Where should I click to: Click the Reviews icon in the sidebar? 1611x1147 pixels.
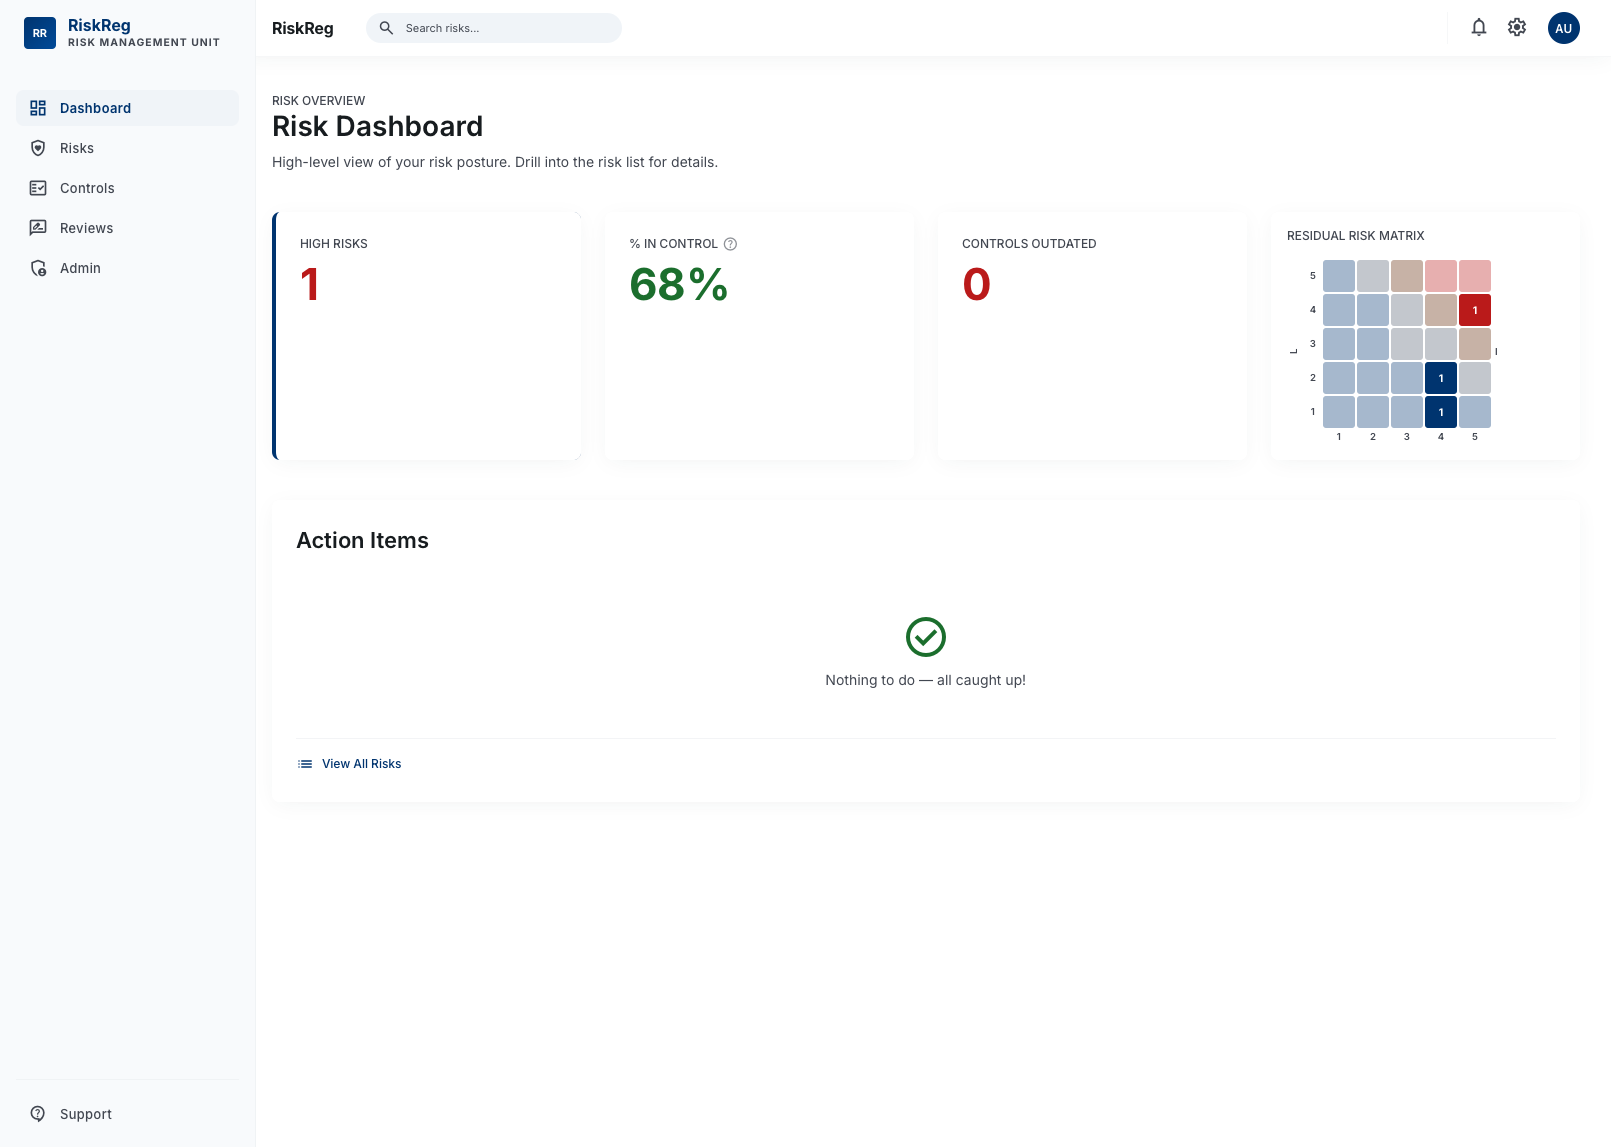tap(38, 227)
